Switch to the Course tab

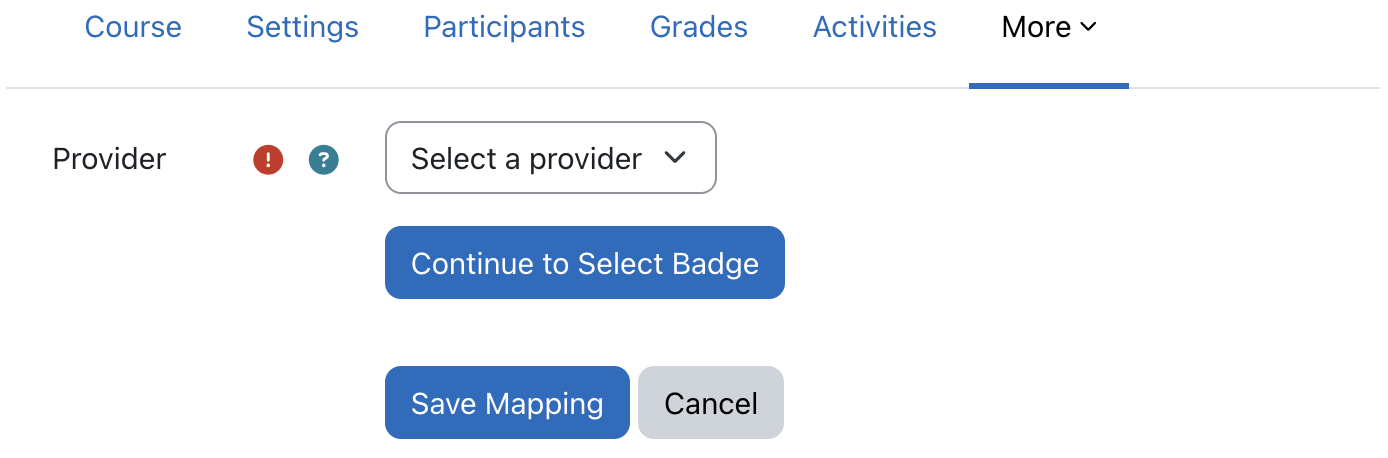point(133,27)
